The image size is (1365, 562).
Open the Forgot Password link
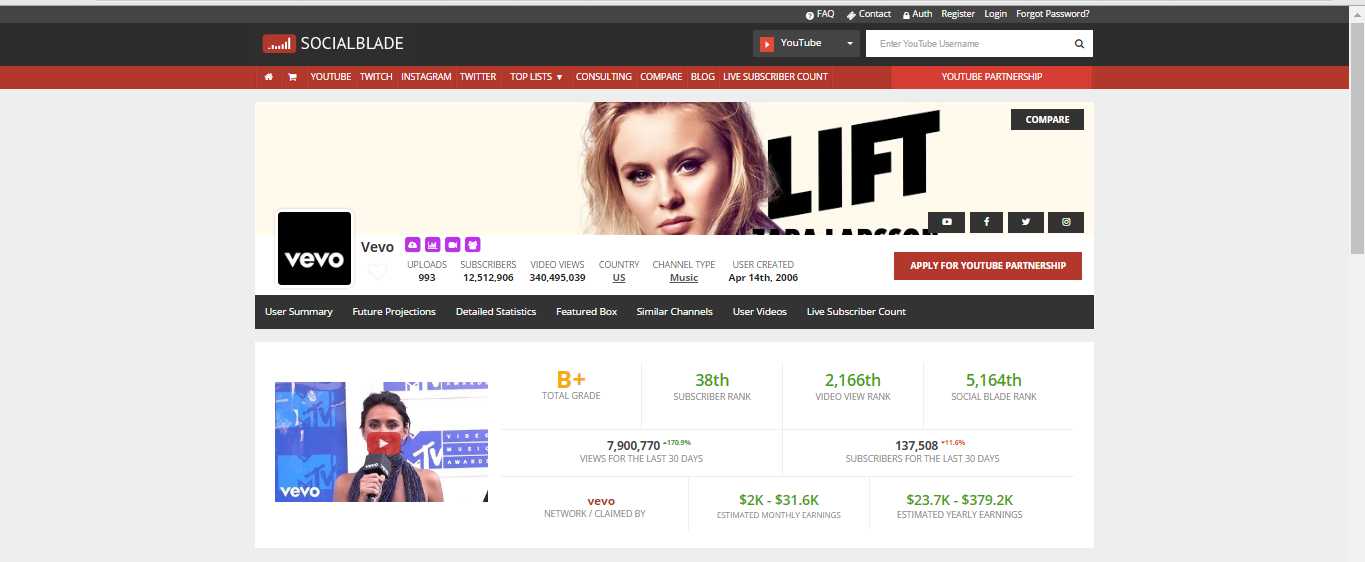tap(1053, 14)
